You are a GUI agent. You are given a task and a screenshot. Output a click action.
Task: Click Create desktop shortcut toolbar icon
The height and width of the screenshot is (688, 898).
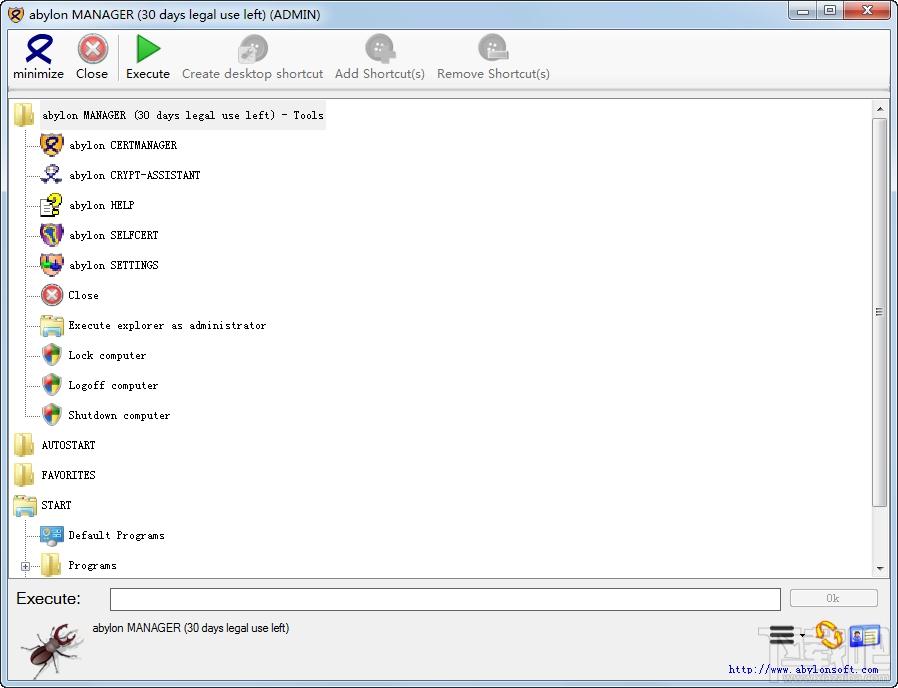[253, 49]
